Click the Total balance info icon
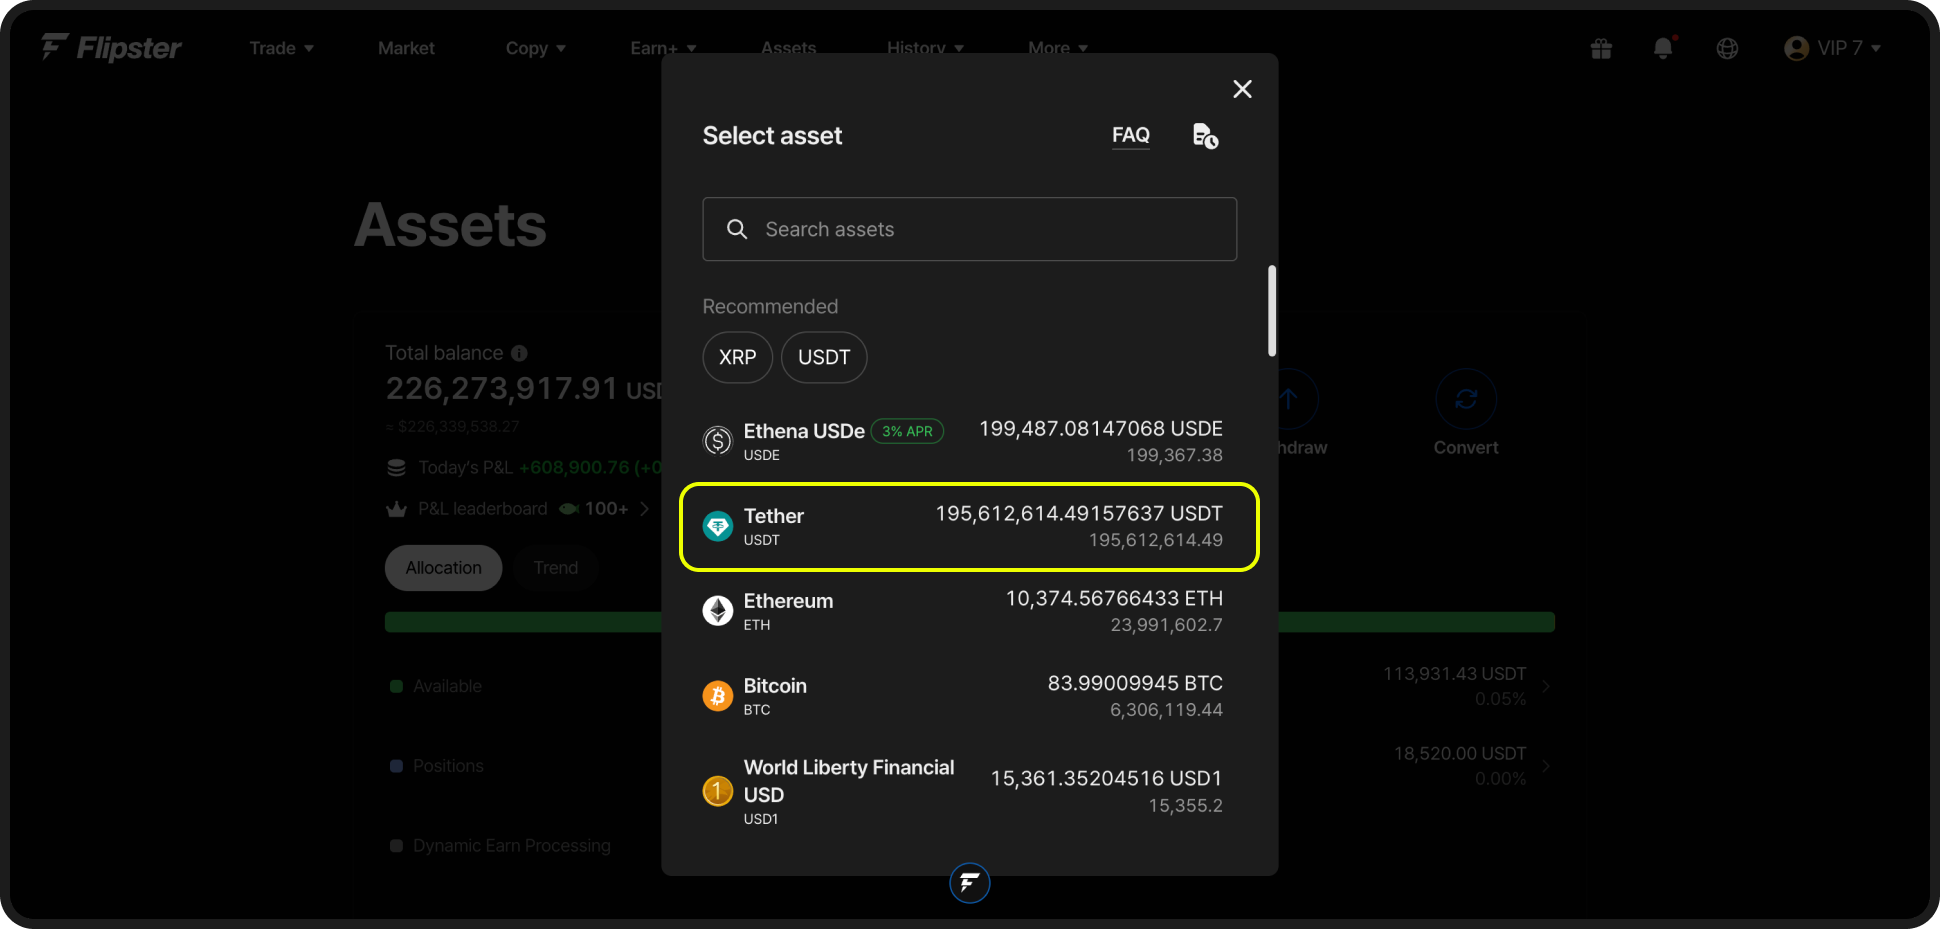The width and height of the screenshot is (1940, 929). click(x=519, y=353)
